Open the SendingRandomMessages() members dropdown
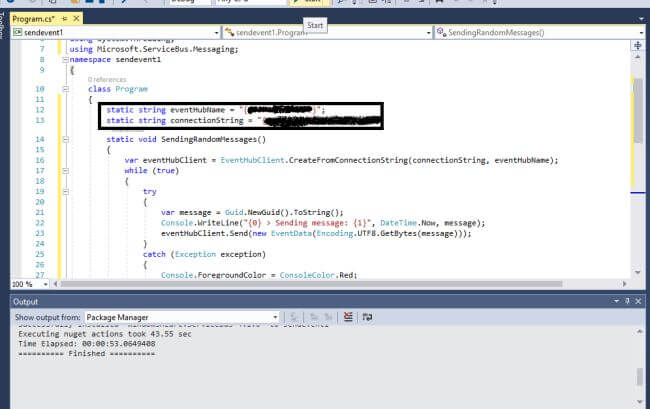650x409 pixels. [641, 33]
